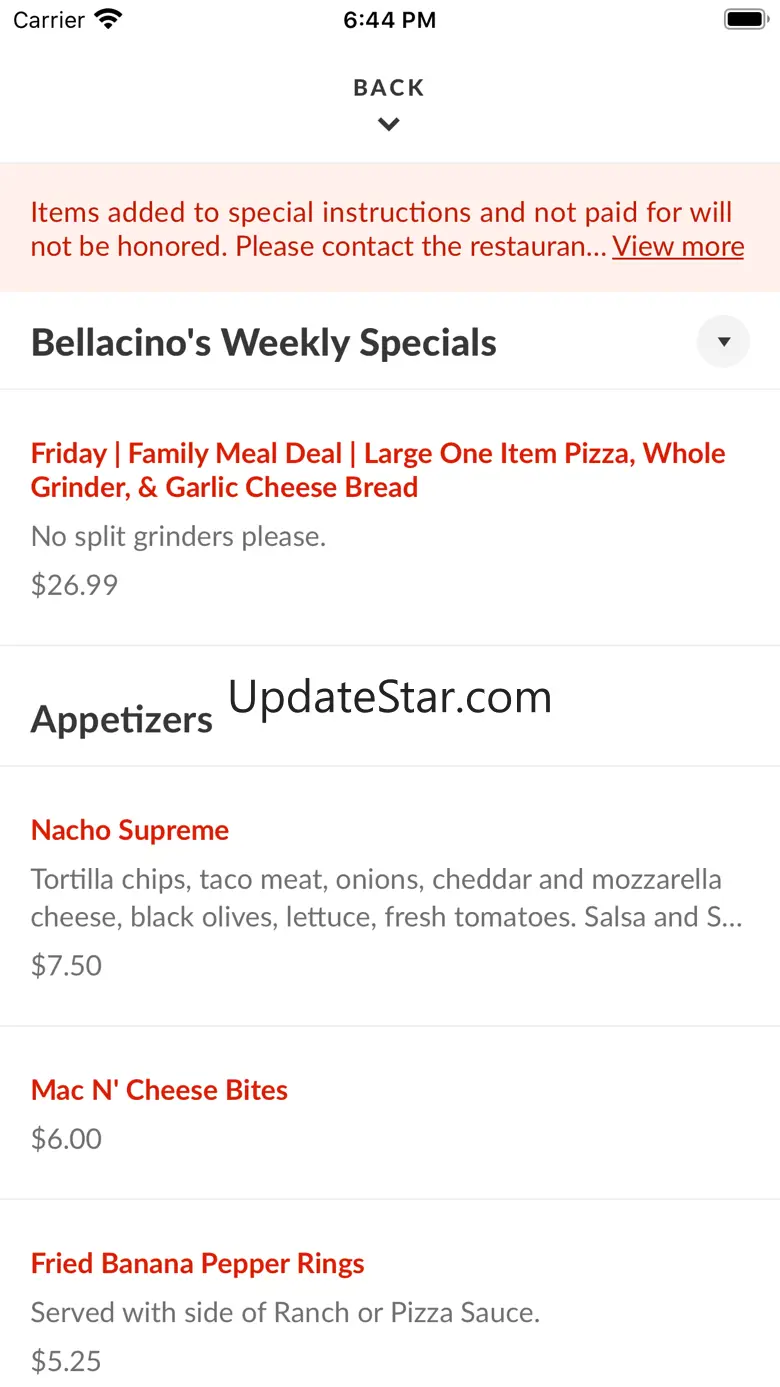Collapse Bellacino's Weekly Specials with arrow button

[x=723, y=342]
